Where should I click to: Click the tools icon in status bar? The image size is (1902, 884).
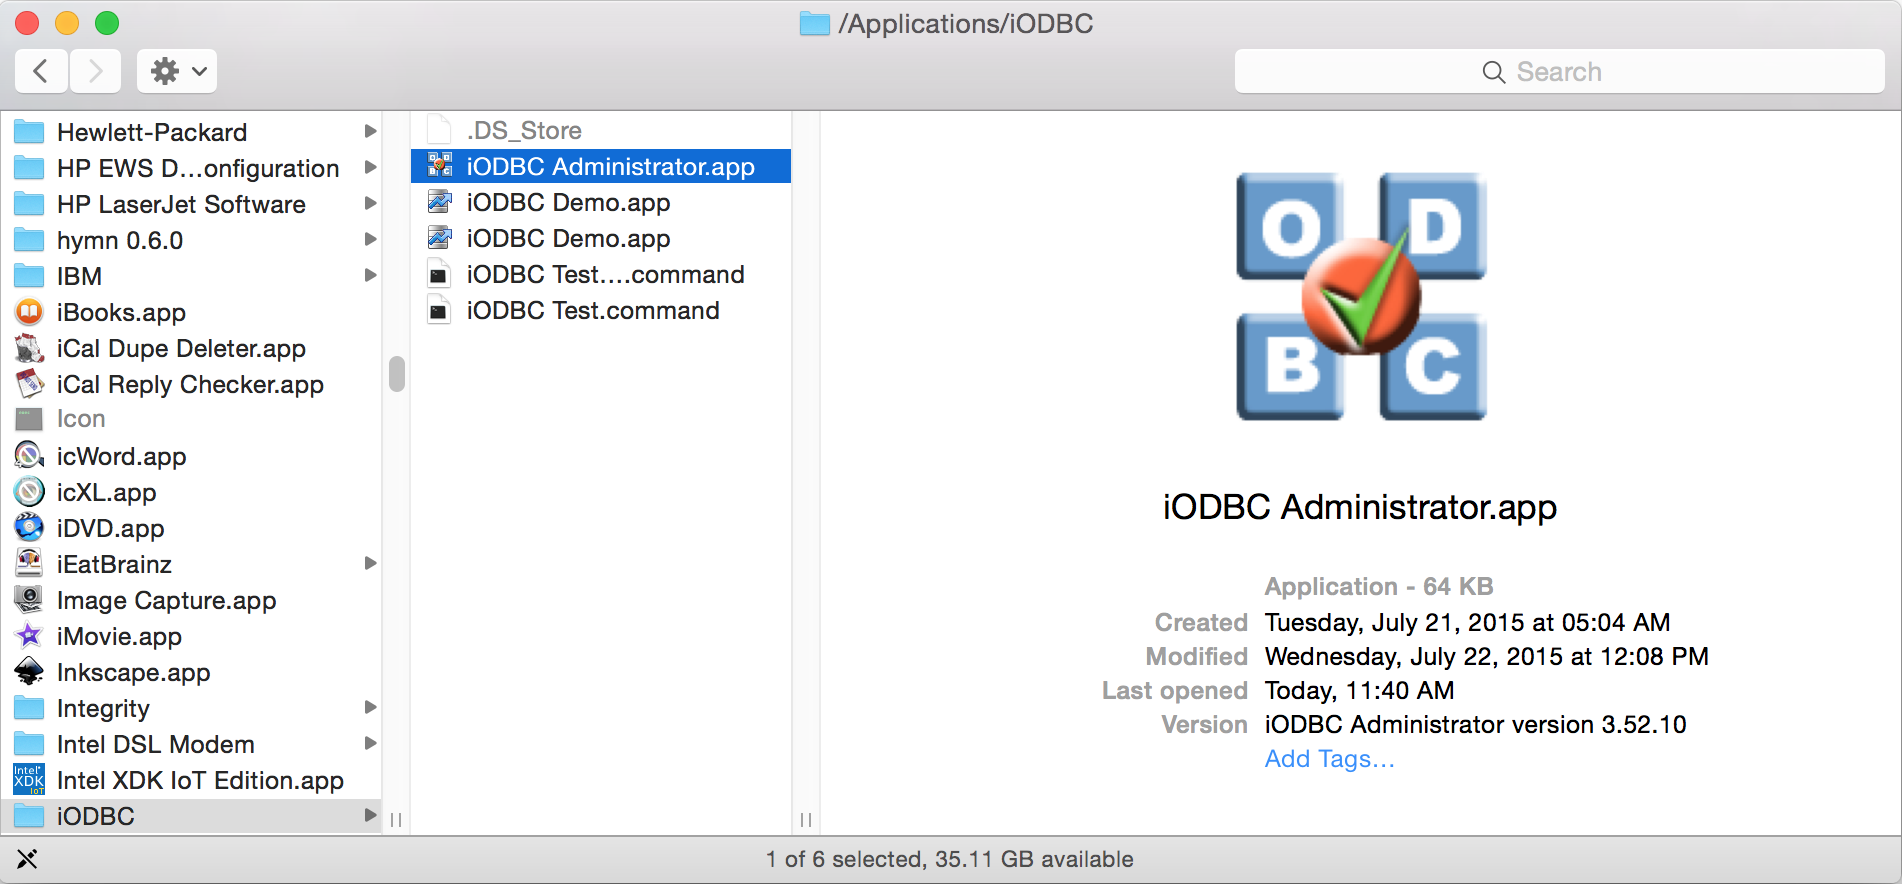(x=27, y=859)
